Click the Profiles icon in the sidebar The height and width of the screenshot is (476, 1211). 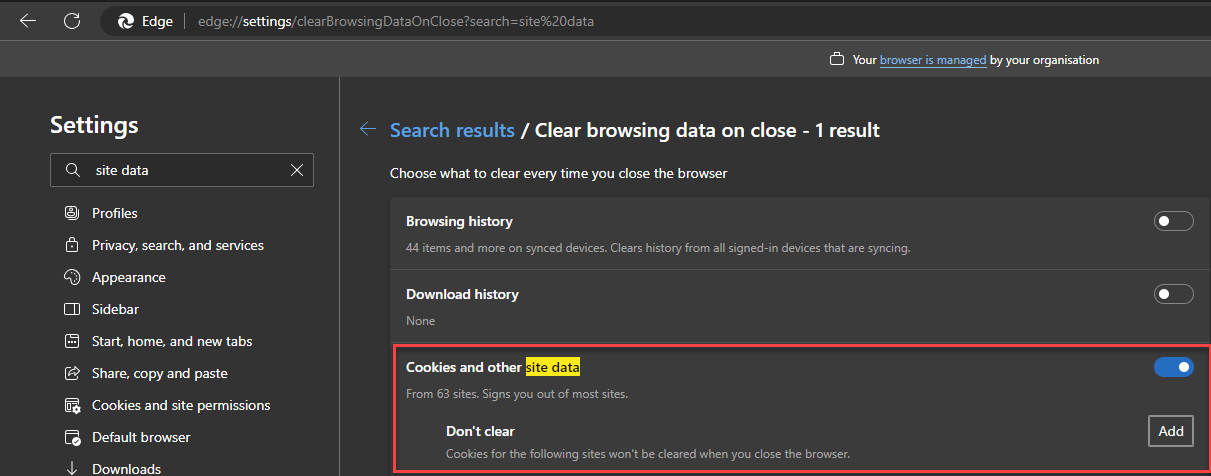(71, 213)
